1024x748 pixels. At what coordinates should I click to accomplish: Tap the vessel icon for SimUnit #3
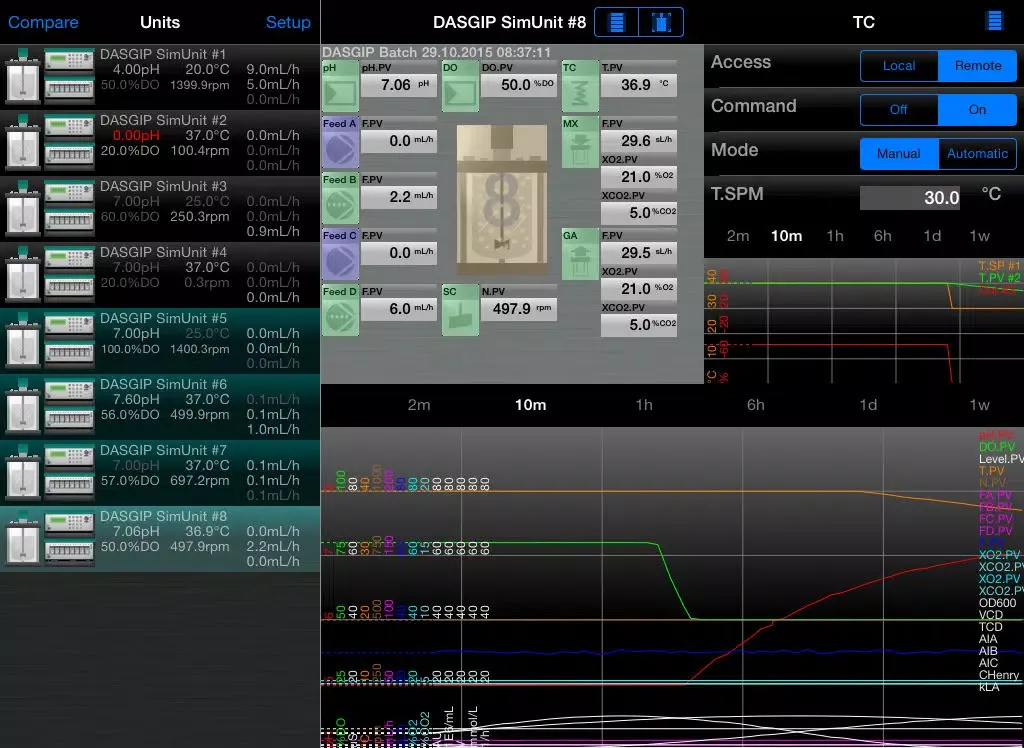(23, 208)
